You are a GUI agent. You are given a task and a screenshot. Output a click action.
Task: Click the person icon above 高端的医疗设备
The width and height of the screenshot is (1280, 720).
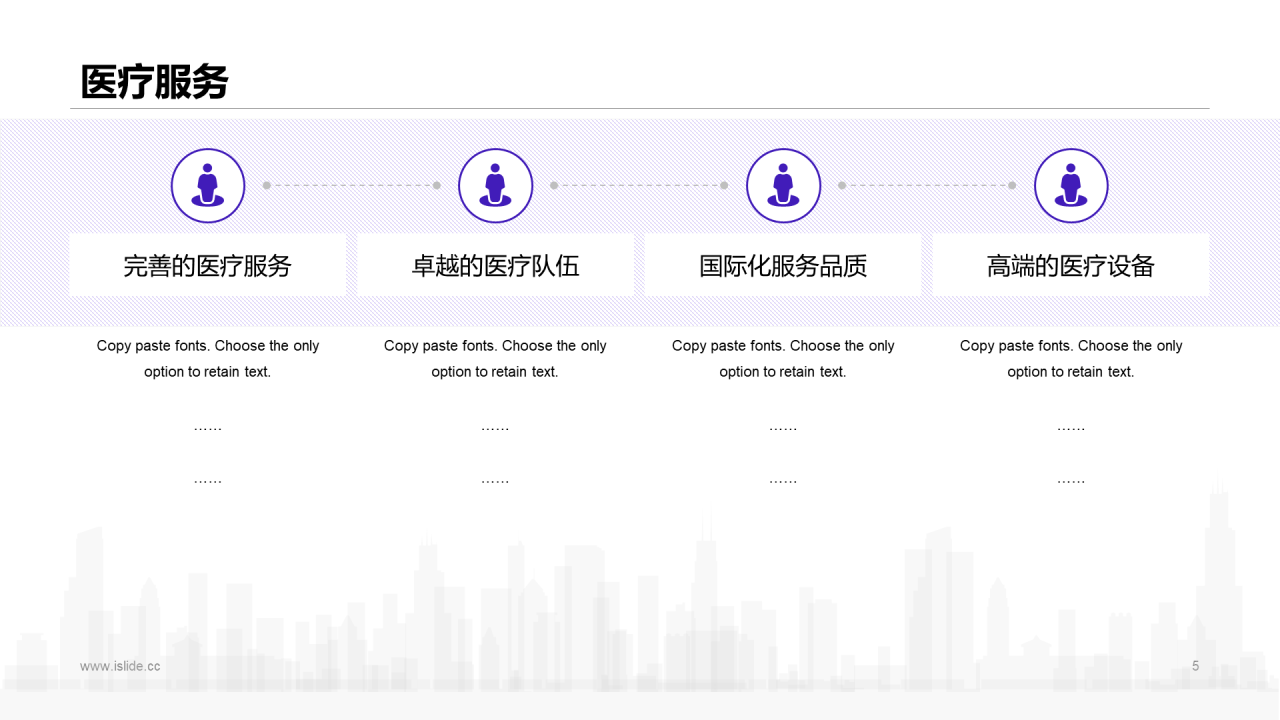[x=1071, y=186]
